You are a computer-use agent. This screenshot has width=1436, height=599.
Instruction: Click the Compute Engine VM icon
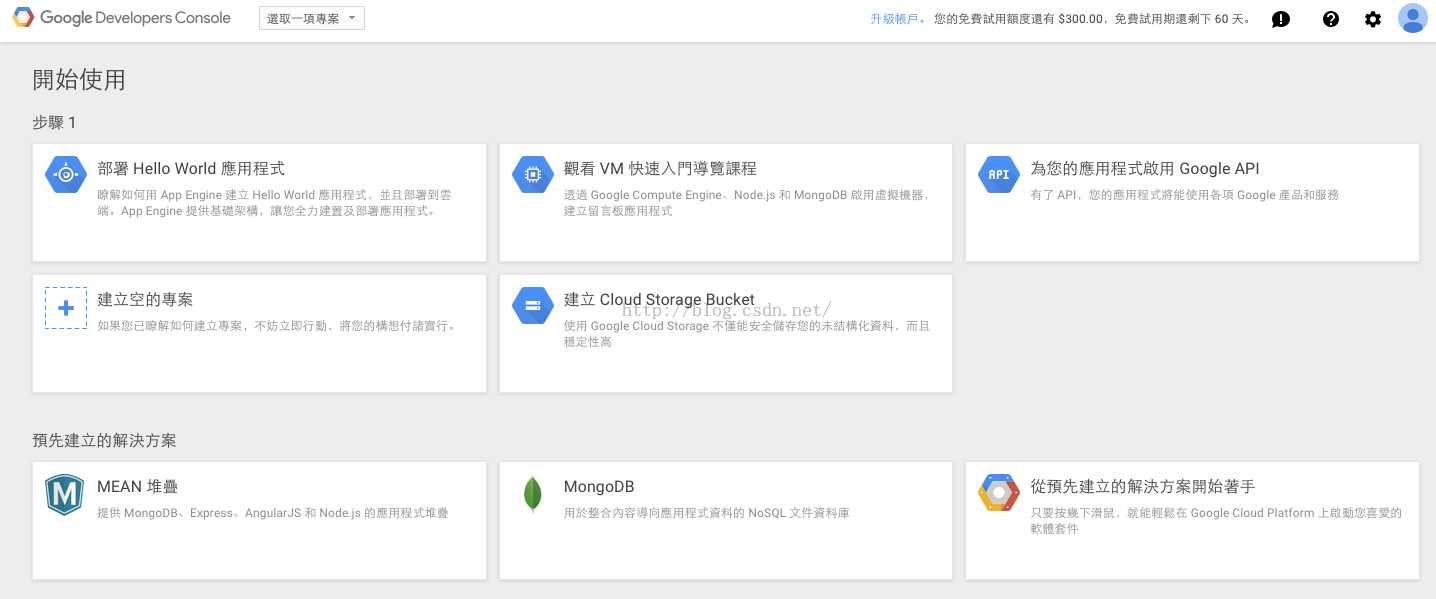click(532, 174)
